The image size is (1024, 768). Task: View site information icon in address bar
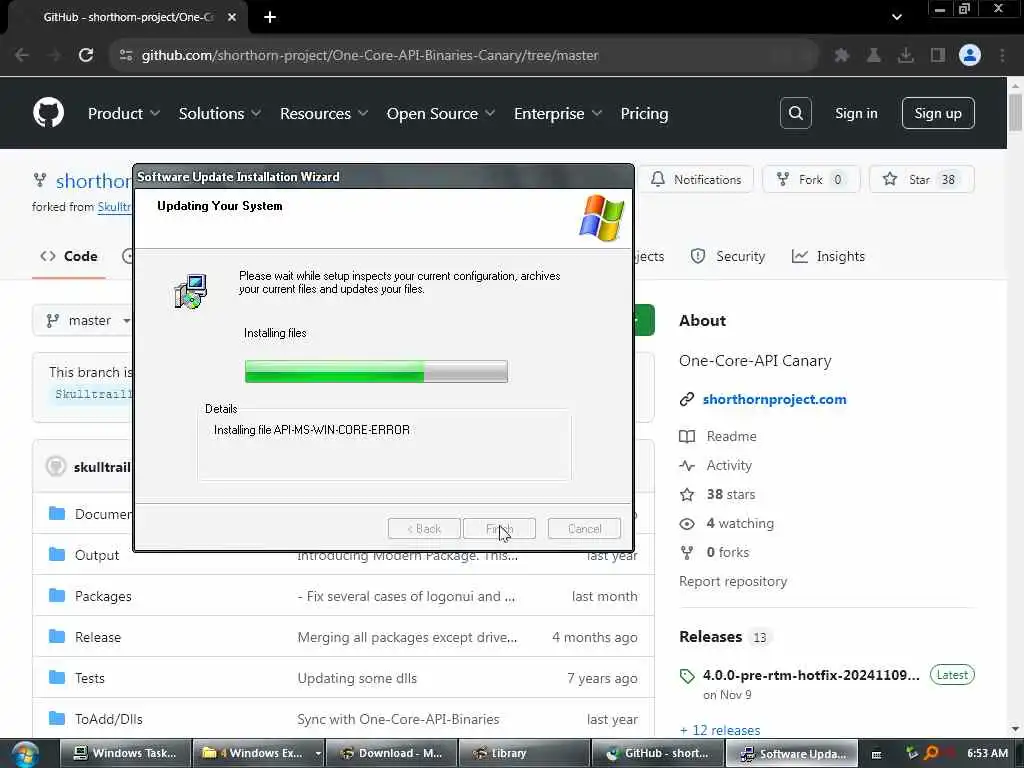[x=126, y=55]
